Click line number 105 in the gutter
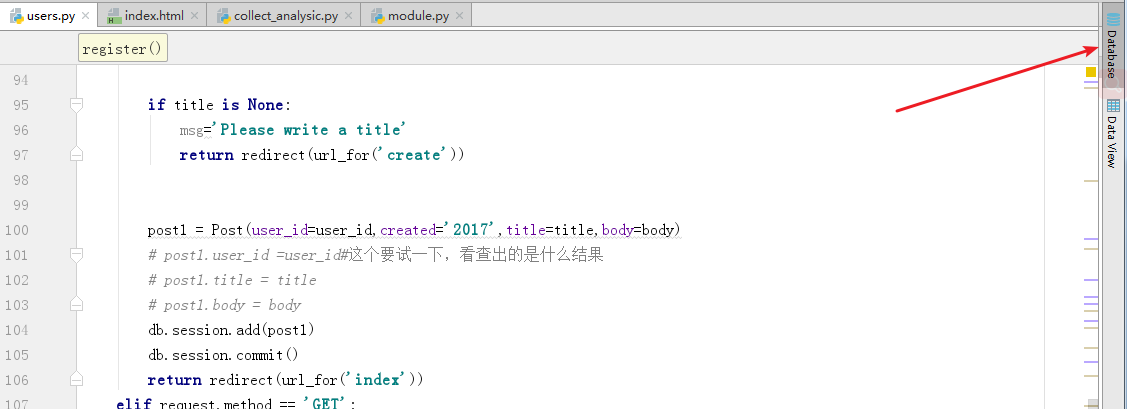Viewport: 1127px width, 409px height. click(17, 355)
